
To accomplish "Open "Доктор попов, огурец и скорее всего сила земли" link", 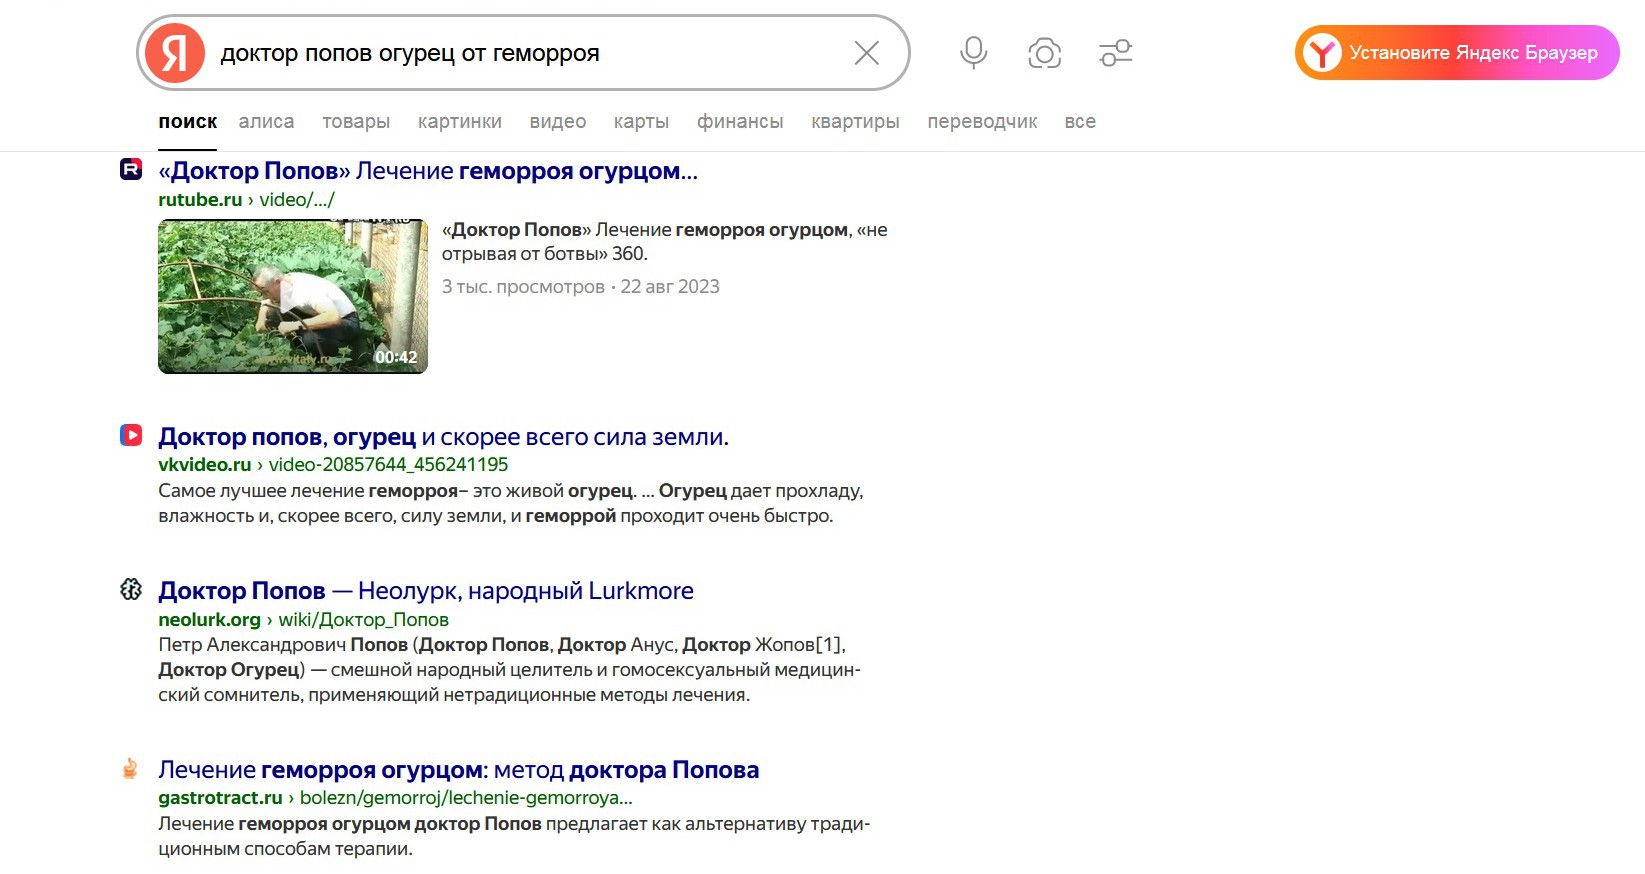I will (x=443, y=437).
